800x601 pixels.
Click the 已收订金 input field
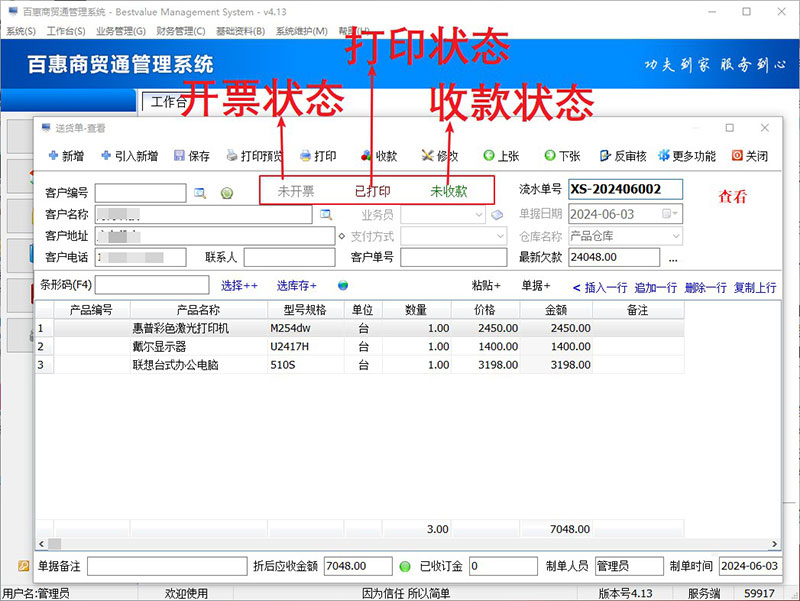tap(503, 566)
